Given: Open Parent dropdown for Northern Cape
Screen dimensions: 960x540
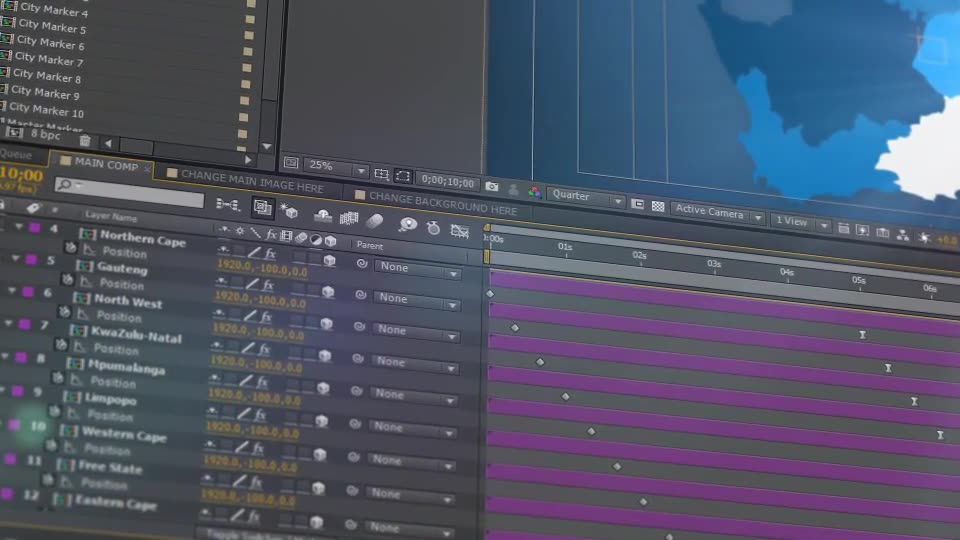Looking at the screenshot, I should pyautogui.click(x=418, y=268).
